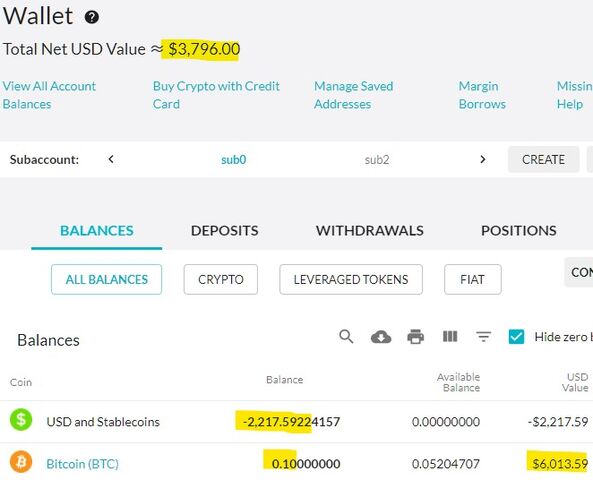This screenshot has width=593, height=480.
Task: Go to previous subaccount with left chevron
Action: (111, 159)
